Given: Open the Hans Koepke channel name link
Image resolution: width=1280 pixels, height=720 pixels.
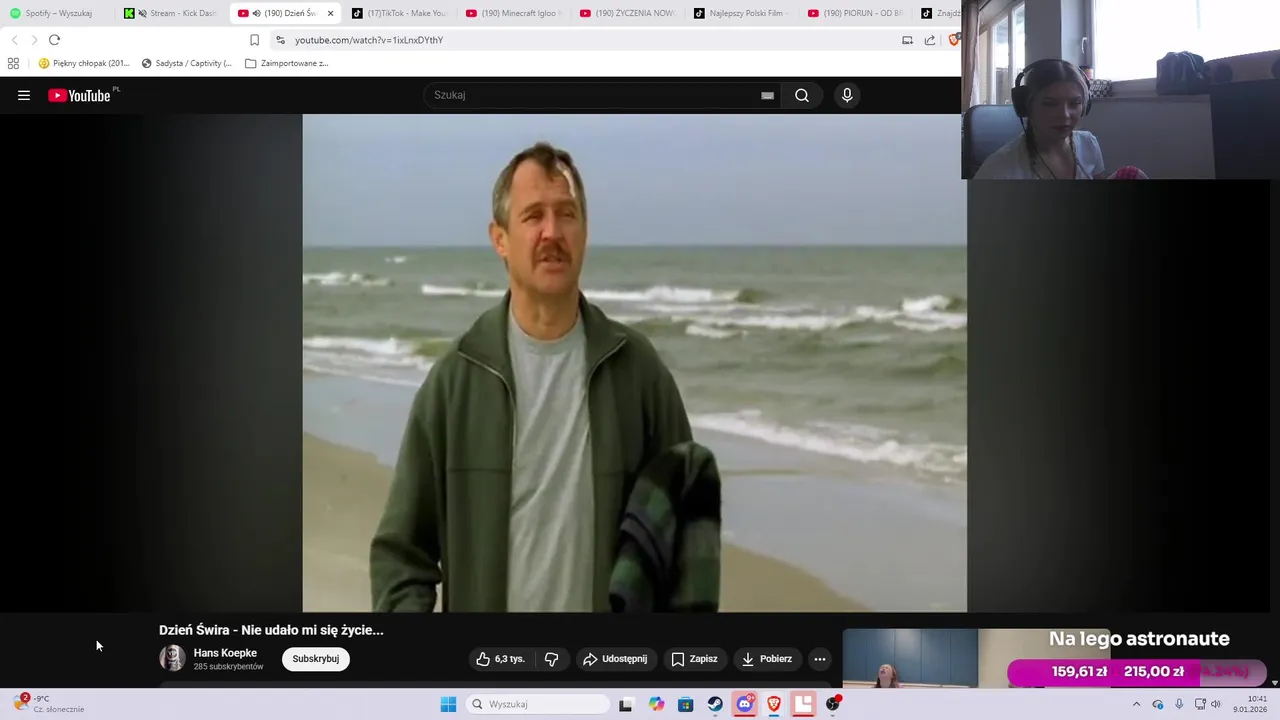Looking at the screenshot, I should (x=225, y=653).
